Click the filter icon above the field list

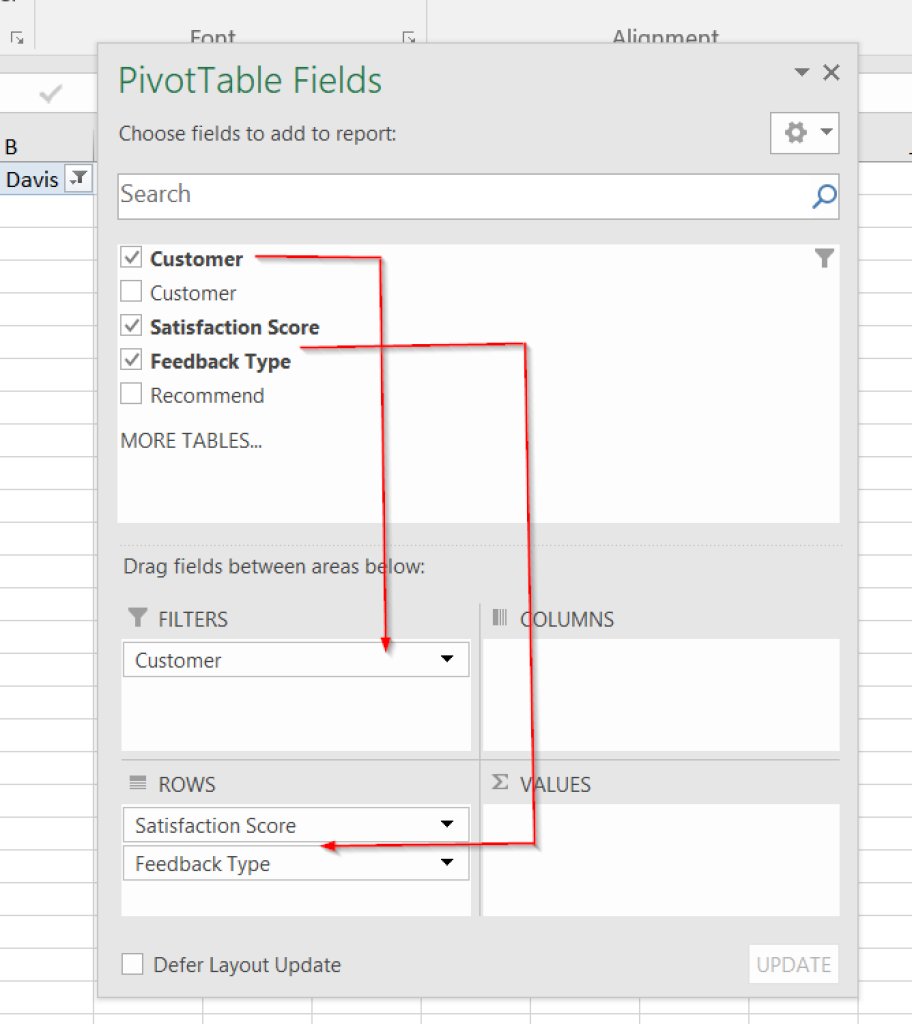[824, 257]
